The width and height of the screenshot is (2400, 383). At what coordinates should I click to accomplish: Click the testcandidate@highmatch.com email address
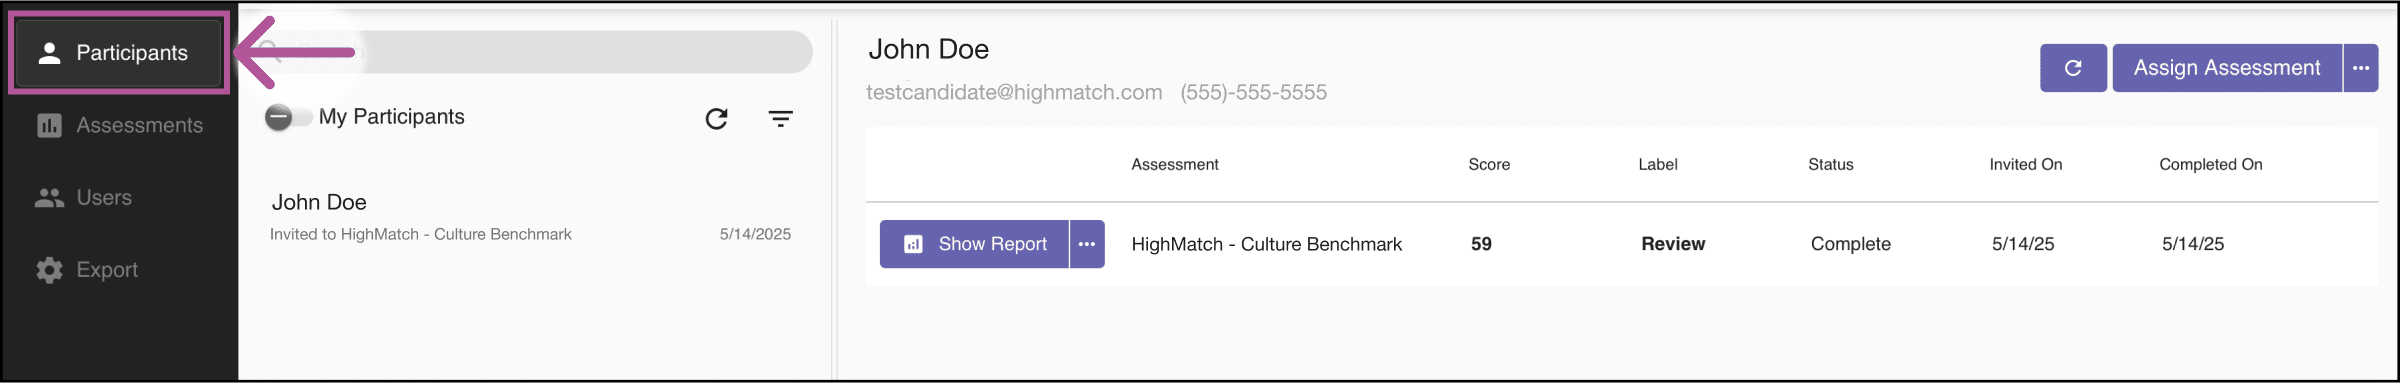pos(1014,92)
